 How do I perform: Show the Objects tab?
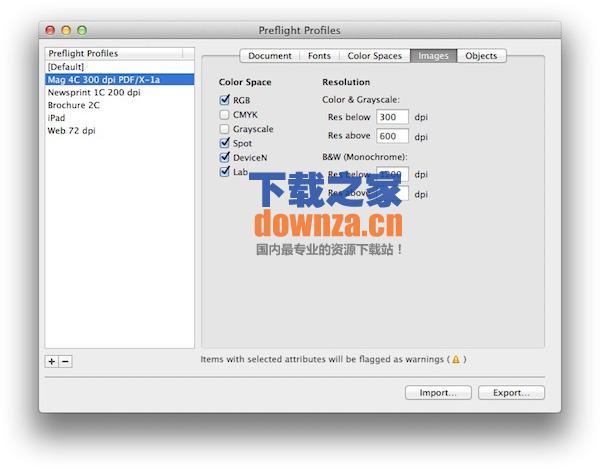pos(481,56)
